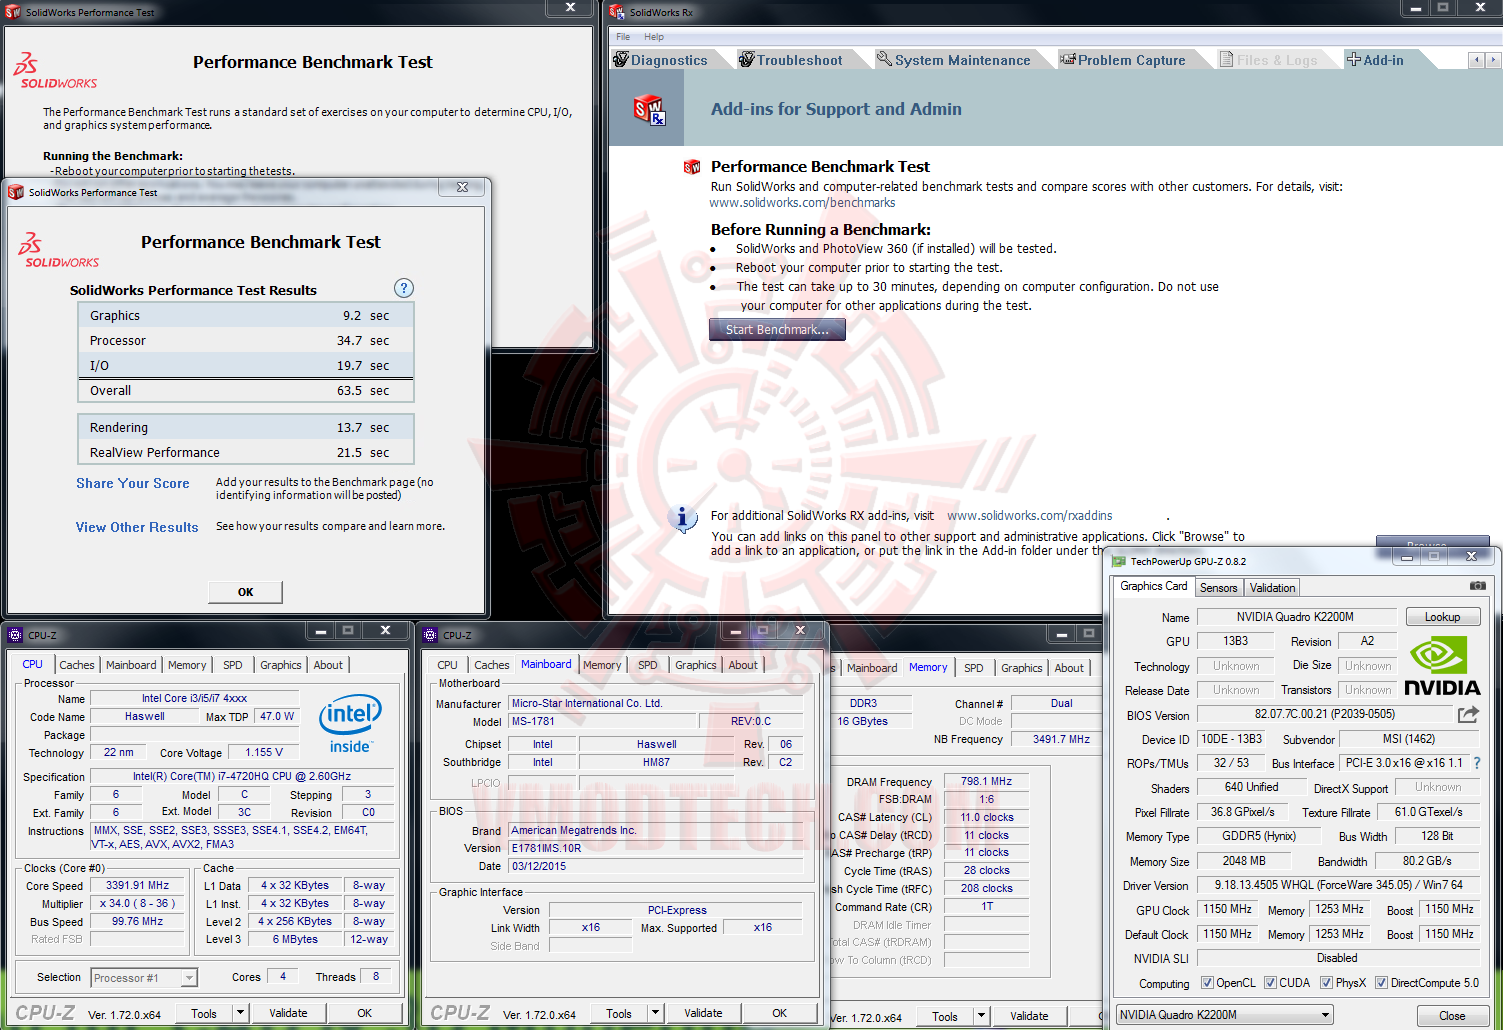Open the Graphics tab in CPU-Z processor window
Image resolution: width=1503 pixels, height=1030 pixels.
click(281, 665)
